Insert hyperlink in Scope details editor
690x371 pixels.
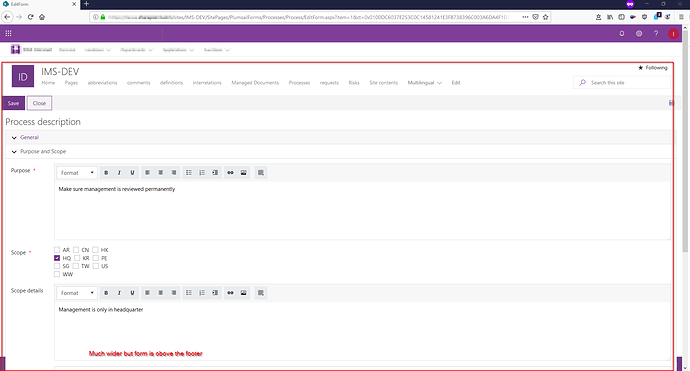pyautogui.click(x=230, y=293)
